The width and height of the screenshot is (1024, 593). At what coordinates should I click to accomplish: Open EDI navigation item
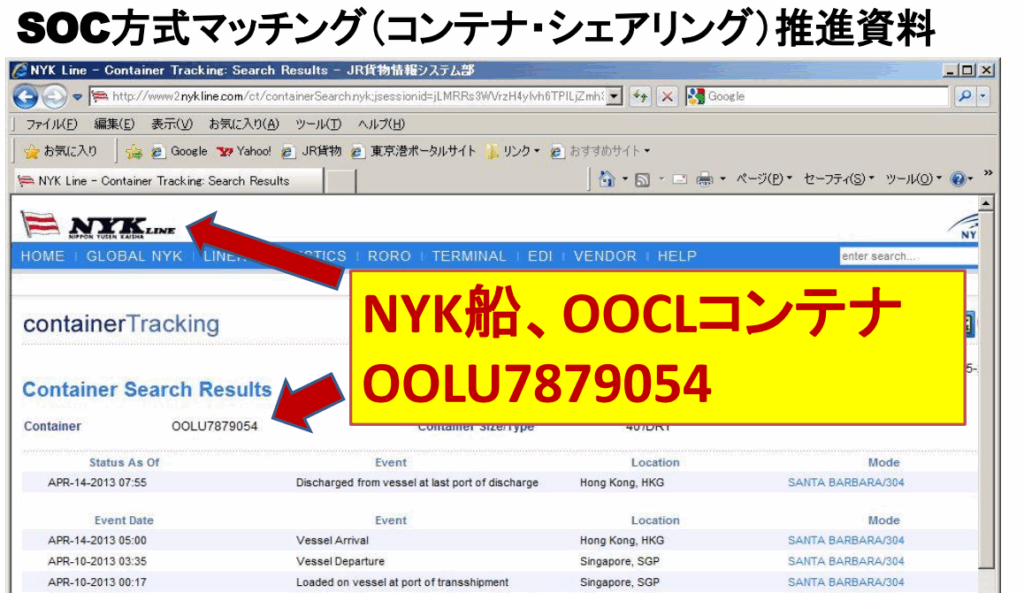coord(539,256)
